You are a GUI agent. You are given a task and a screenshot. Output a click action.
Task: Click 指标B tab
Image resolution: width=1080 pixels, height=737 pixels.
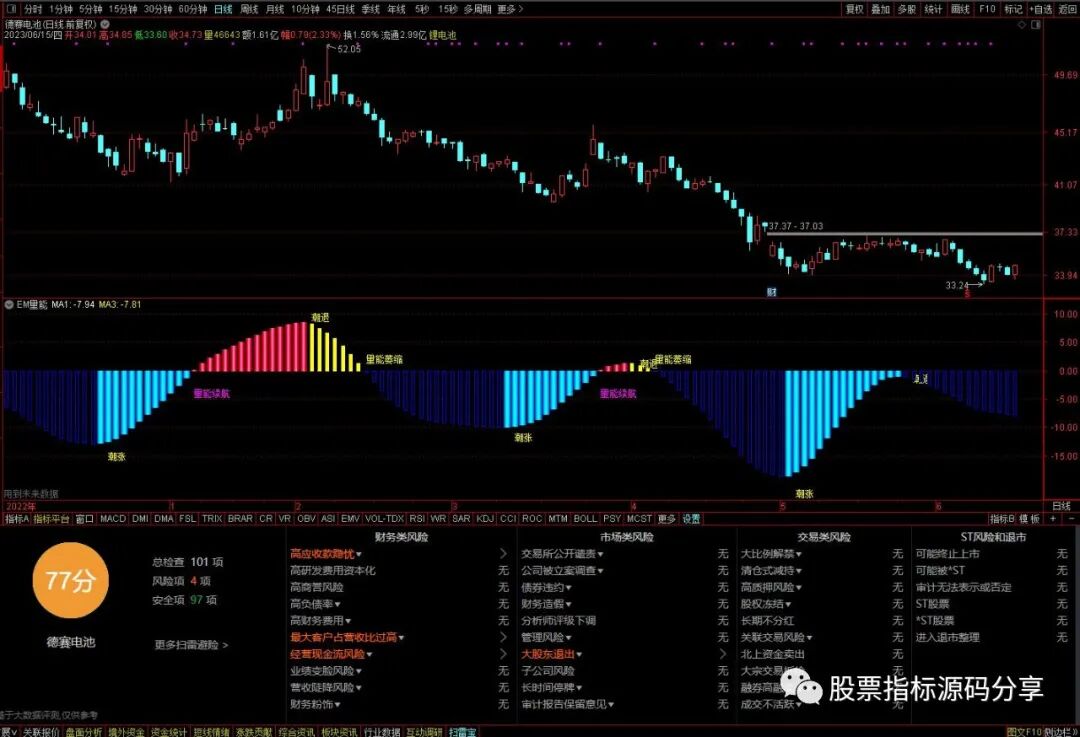coord(1002,519)
